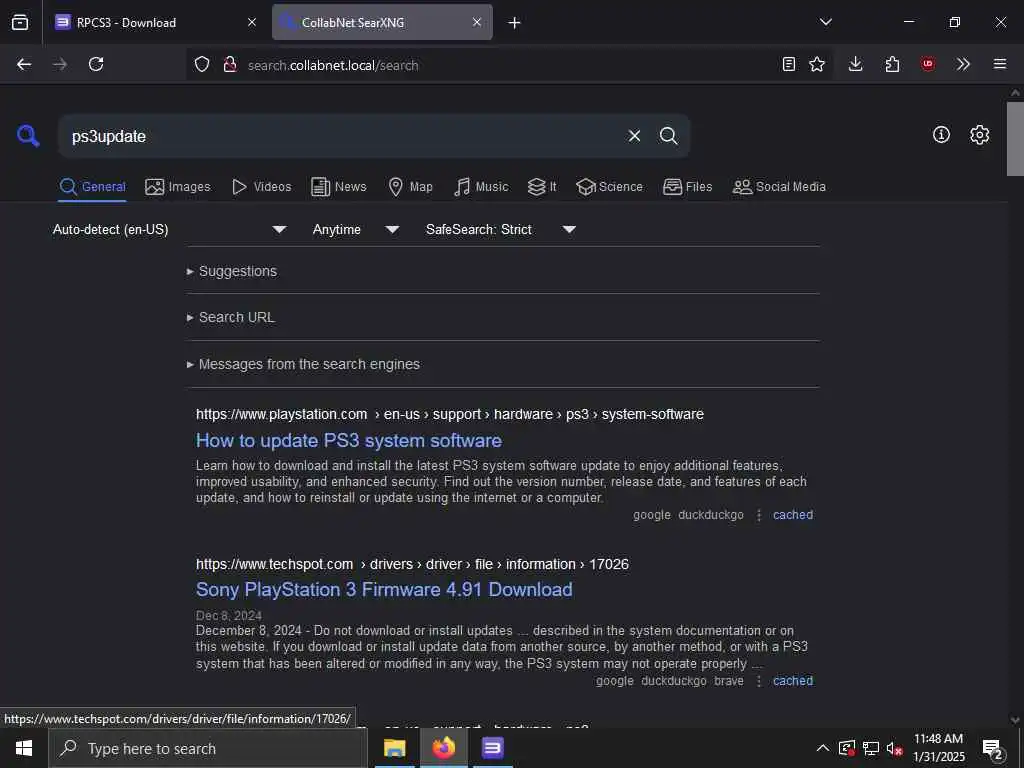
Task: Open network status tray icon
Action: tap(871, 748)
